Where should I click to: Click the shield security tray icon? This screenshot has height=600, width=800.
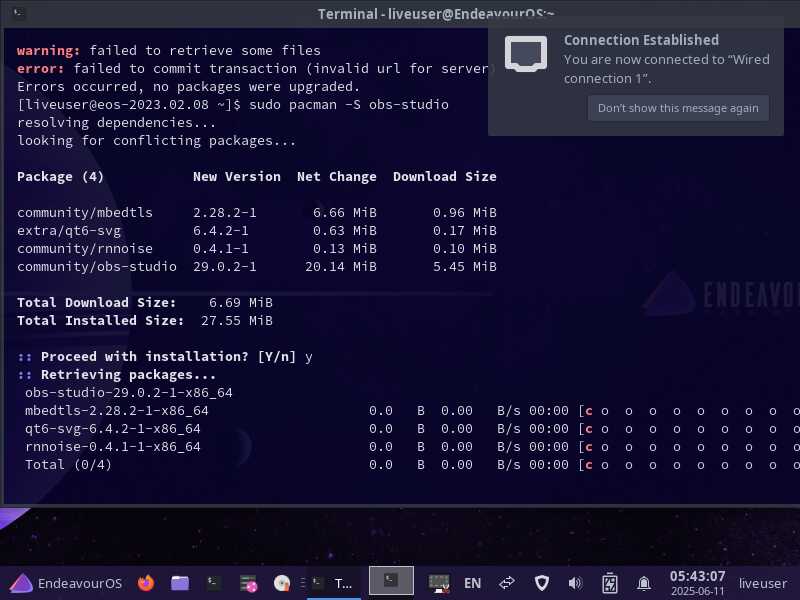pyautogui.click(x=542, y=583)
